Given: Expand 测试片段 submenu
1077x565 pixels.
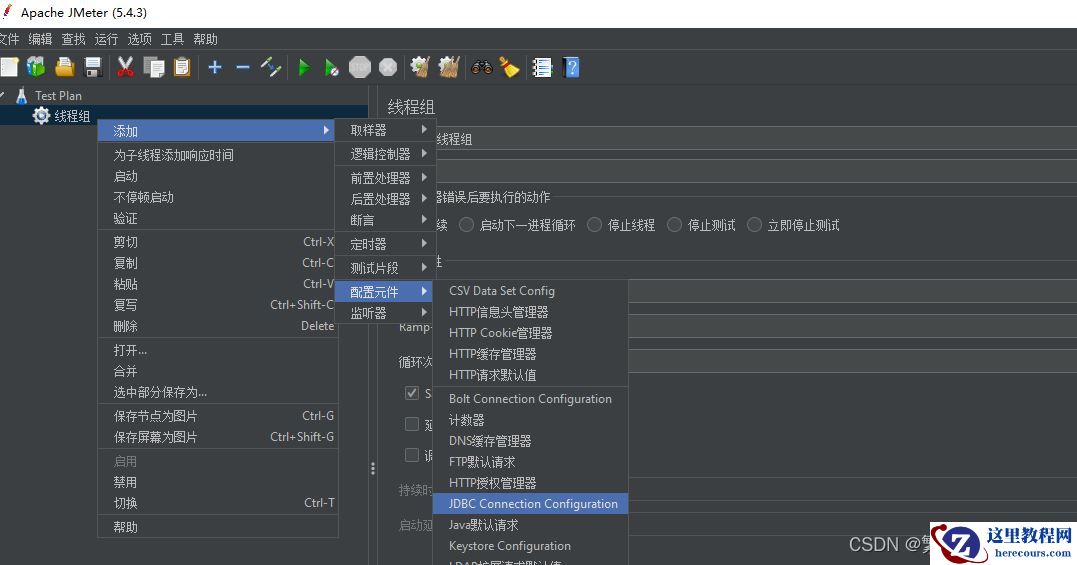Looking at the screenshot, I should point(385,268).
